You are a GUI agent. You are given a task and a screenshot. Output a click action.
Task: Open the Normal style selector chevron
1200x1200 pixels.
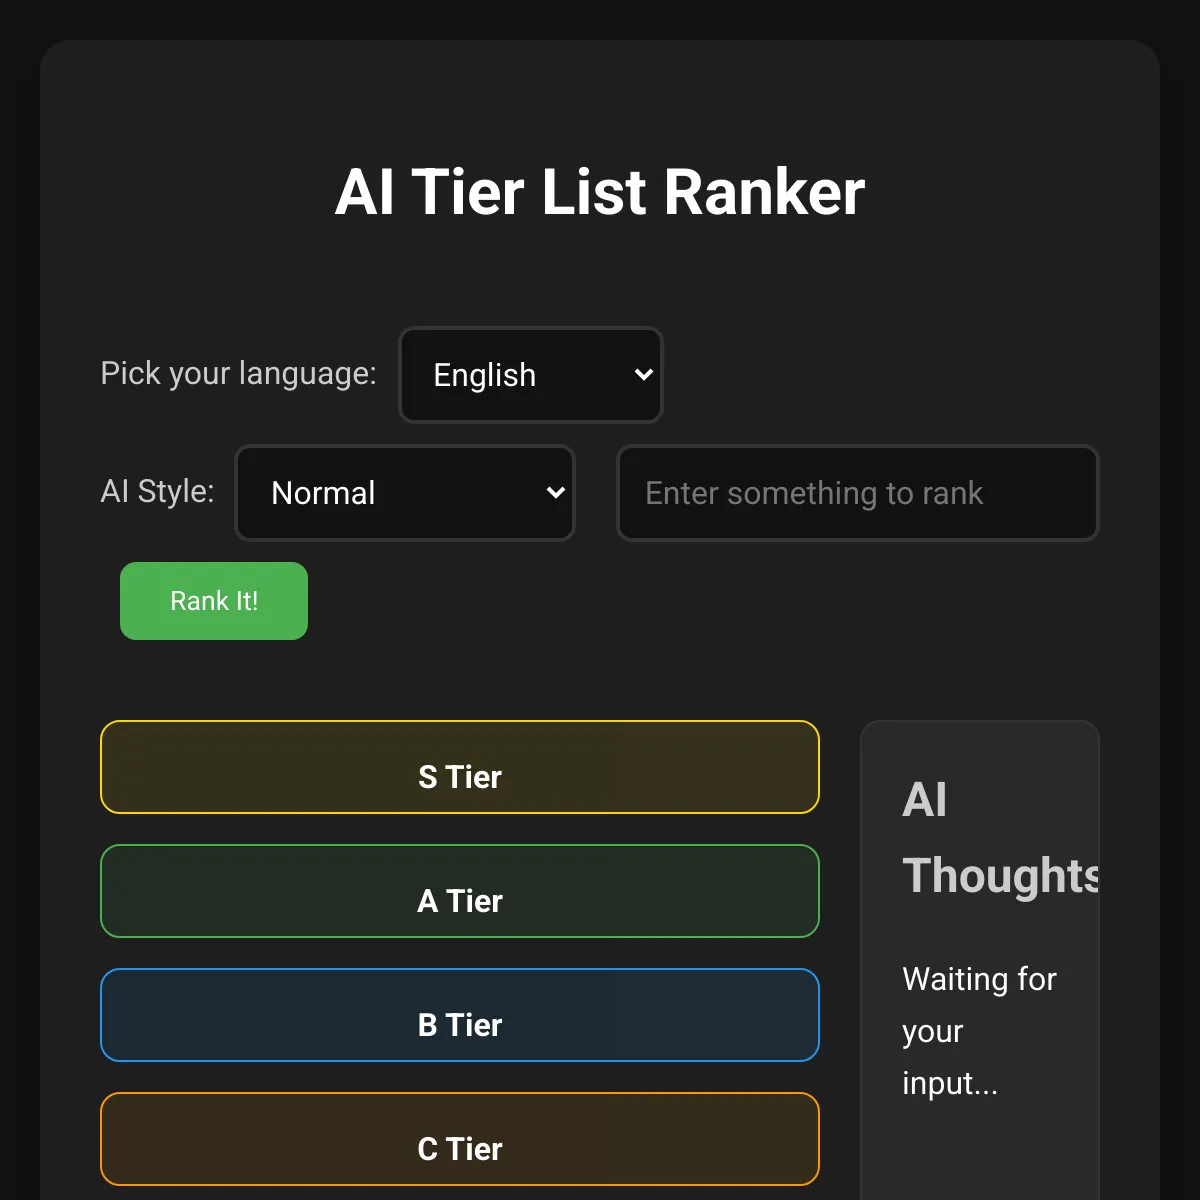click(555, 493)
